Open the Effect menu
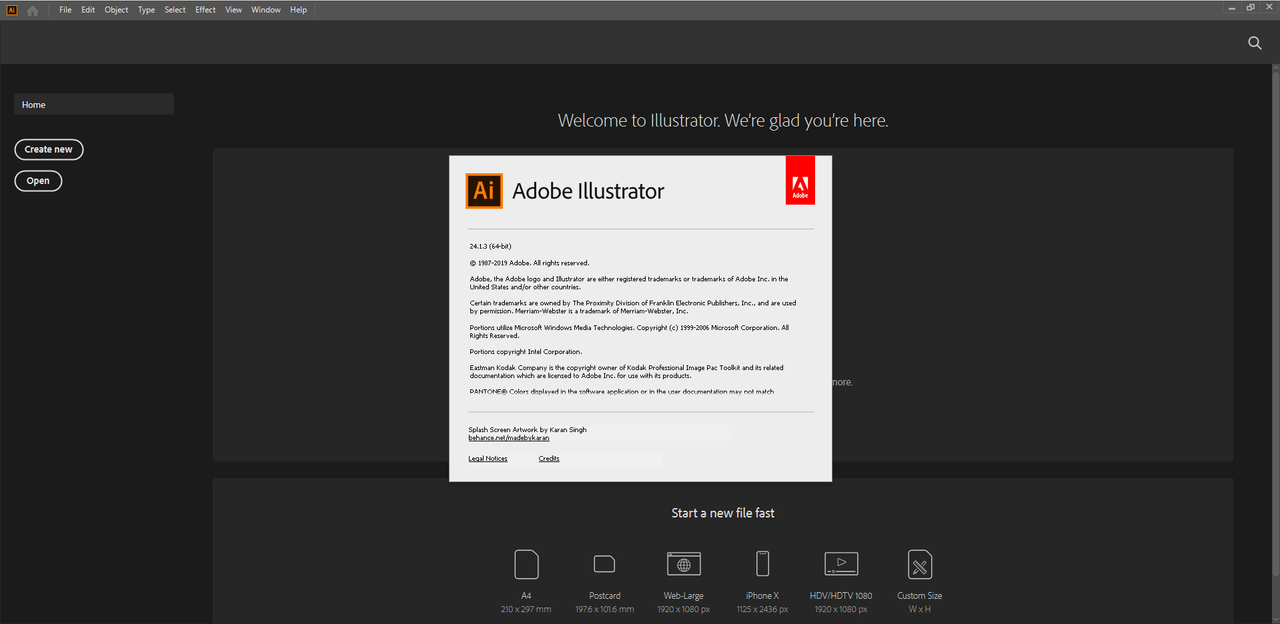The image size is (1280, 624). 205,10
